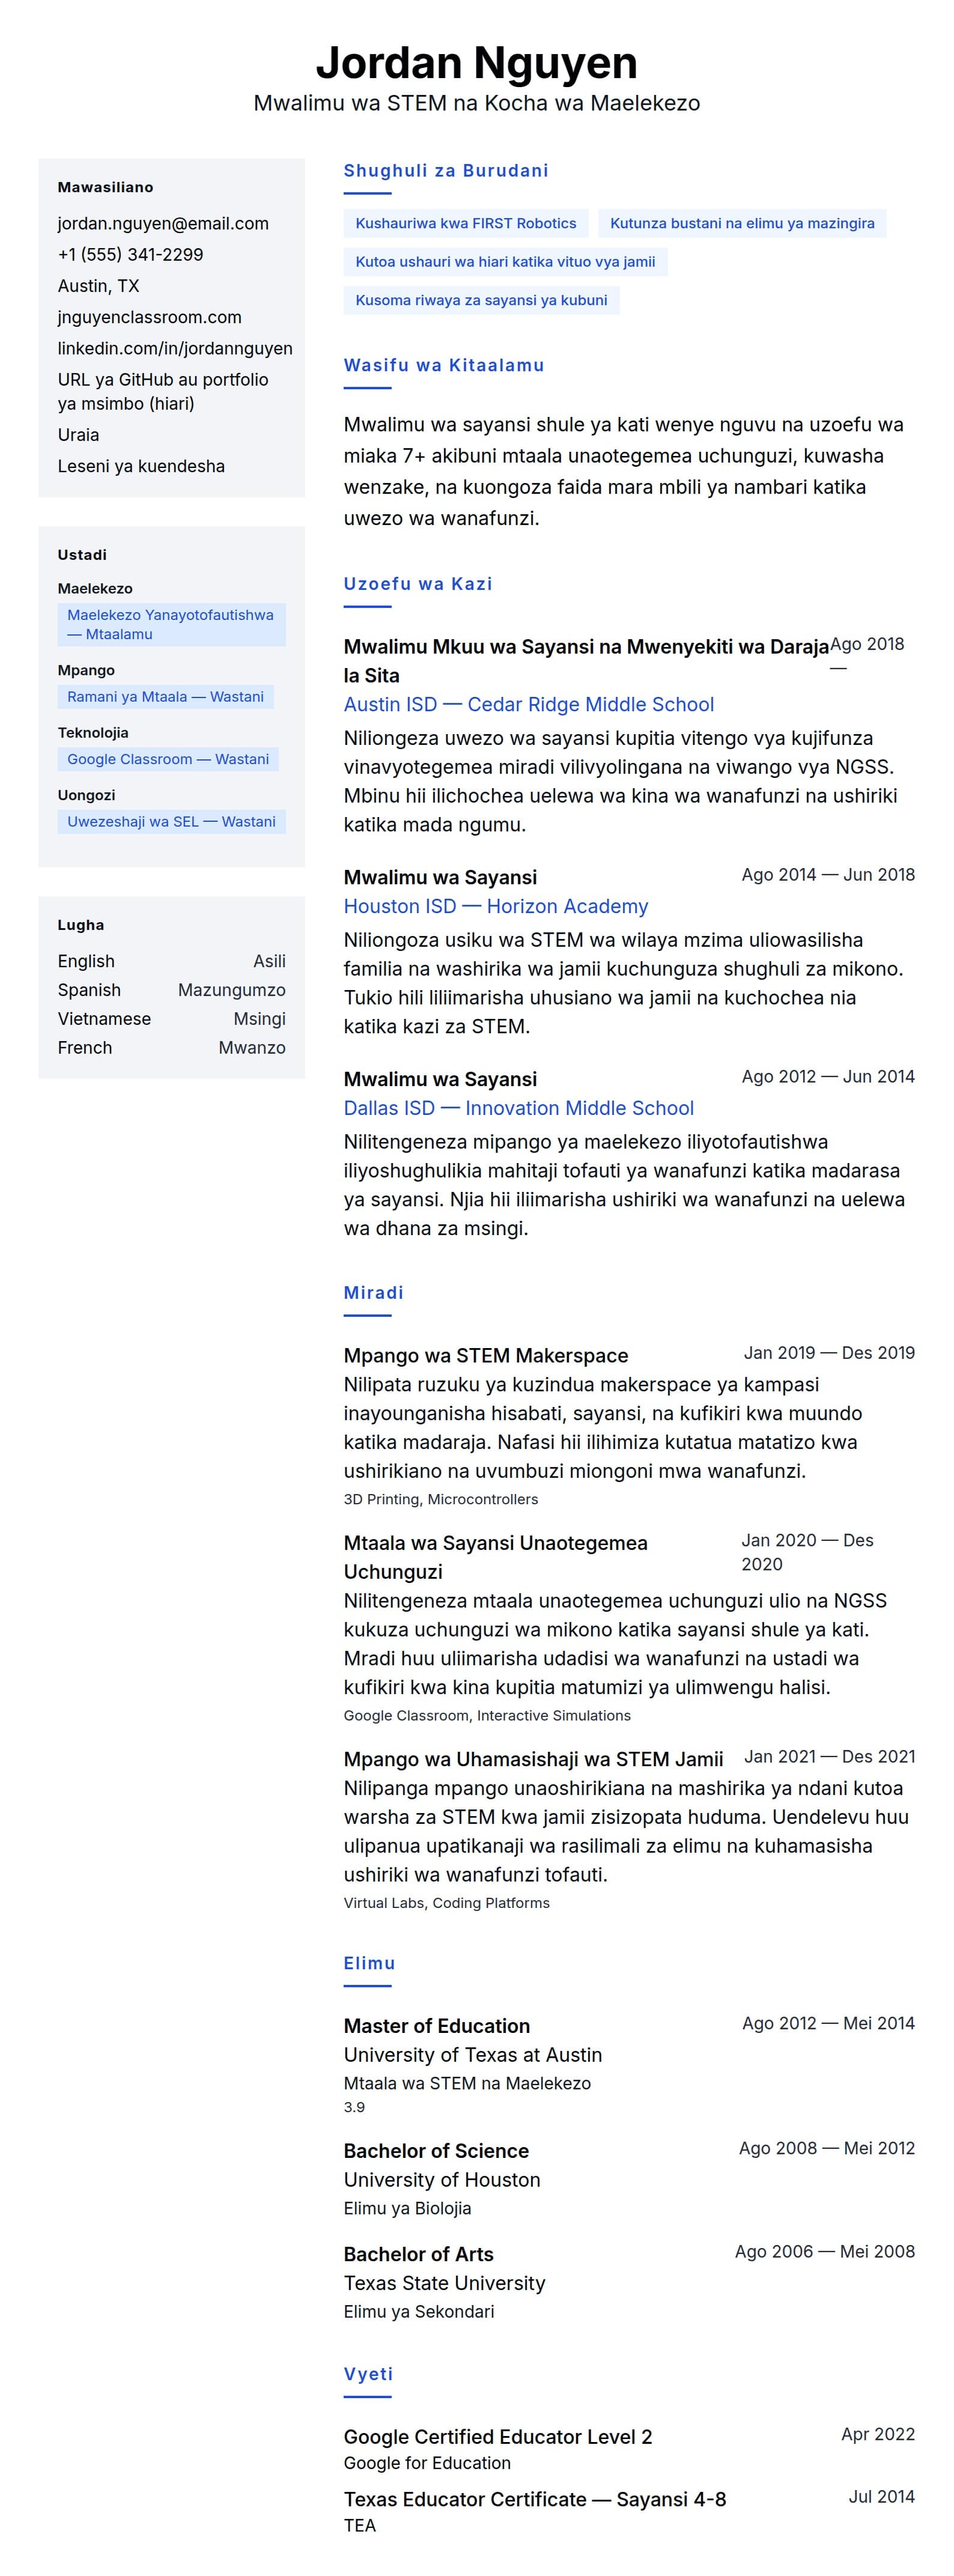Click the Uzoefu wa Kazi section heading
Image resolution: width=954 pixels, height=2576 pixels.
pos(417,584)
